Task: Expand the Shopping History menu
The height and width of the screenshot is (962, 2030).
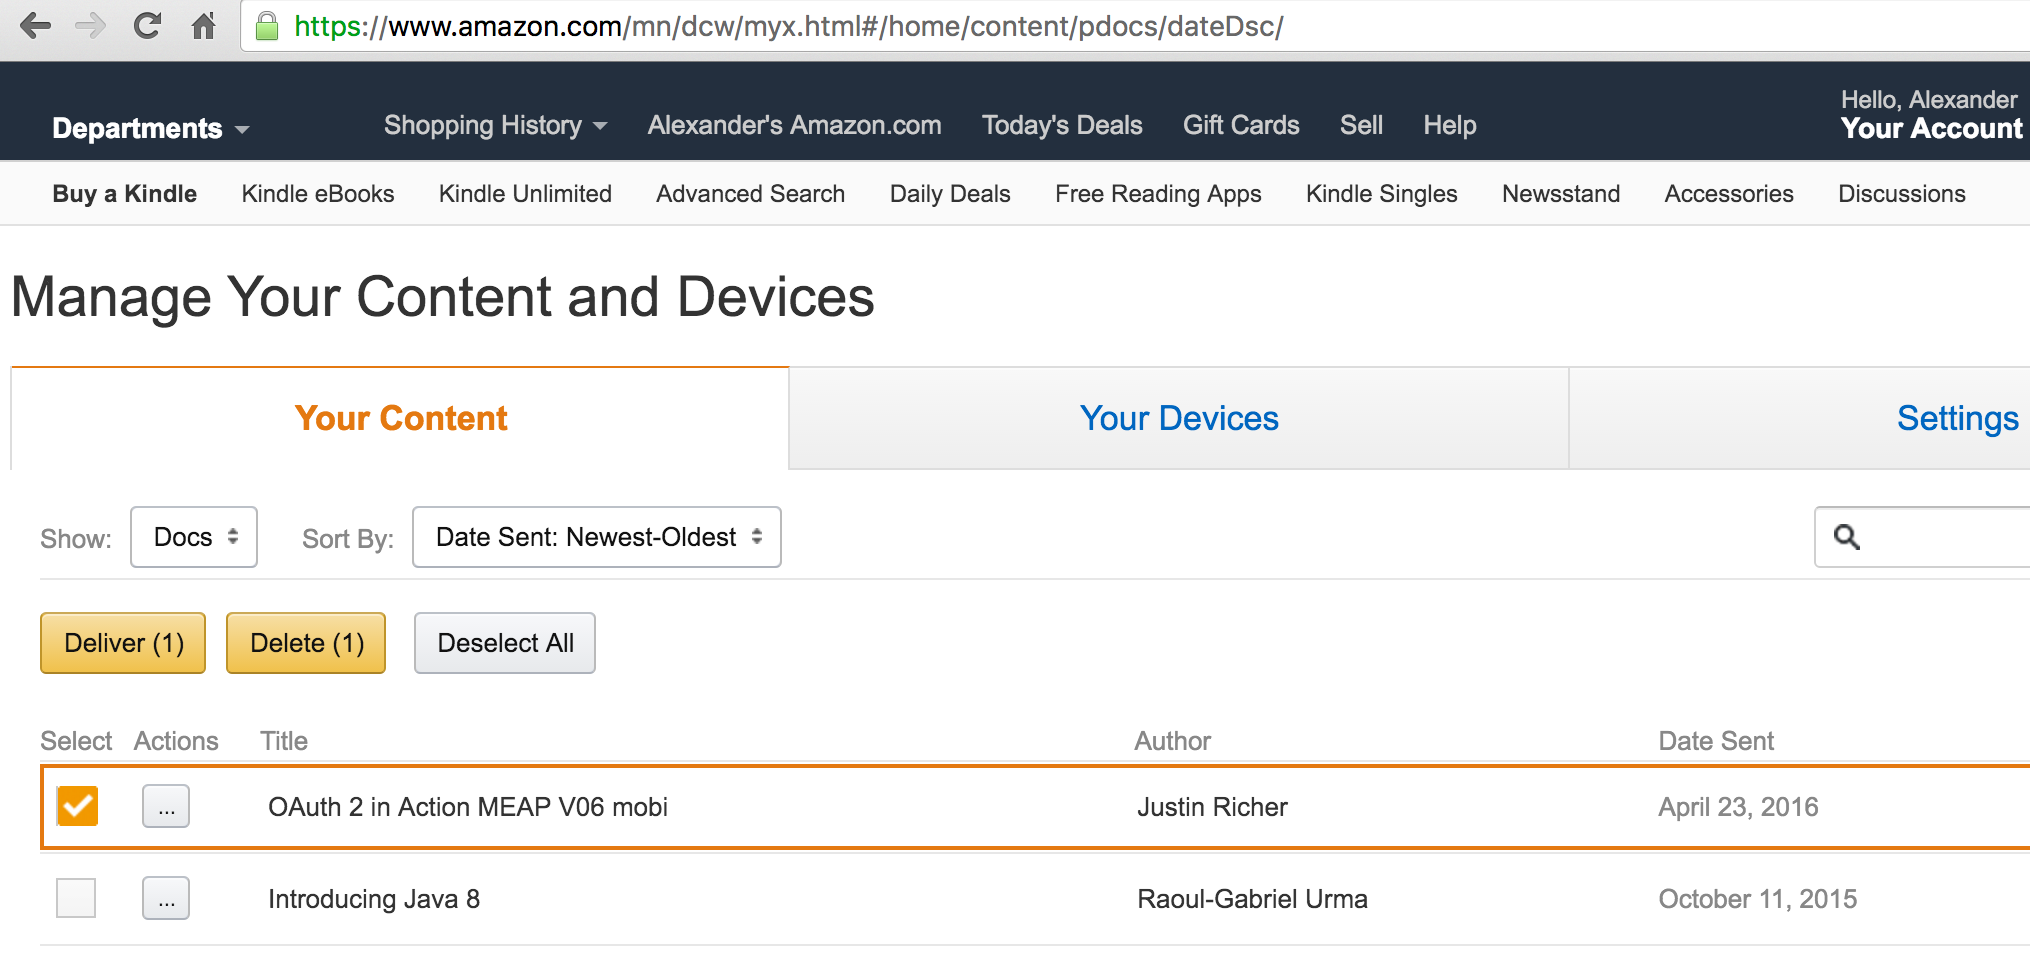Action: click(x=495, y=125)
